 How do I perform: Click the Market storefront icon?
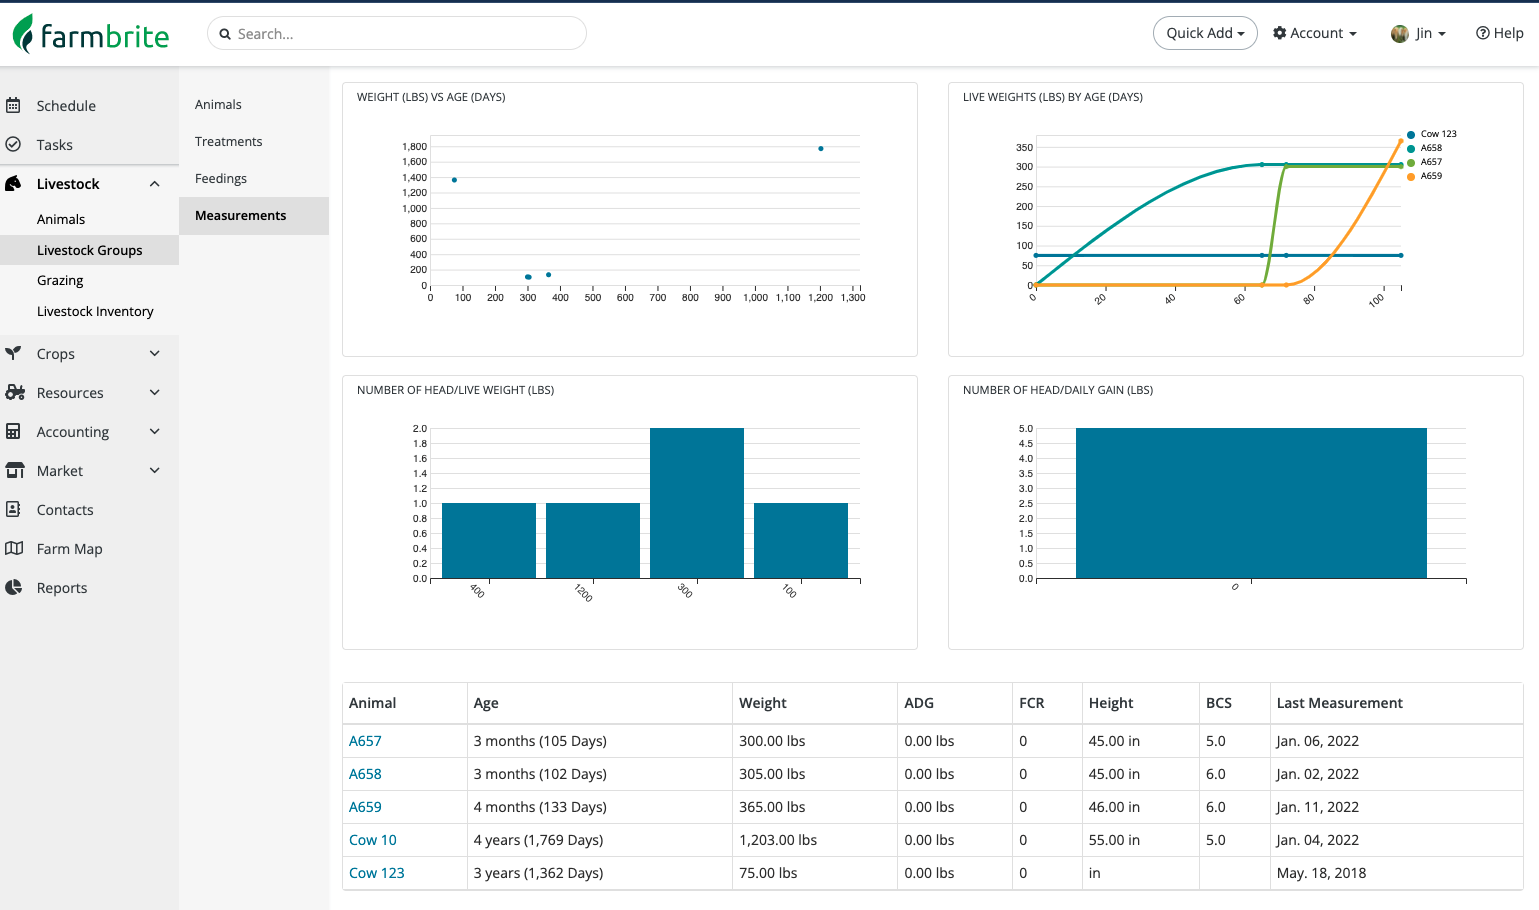click(x=15, y=470)
